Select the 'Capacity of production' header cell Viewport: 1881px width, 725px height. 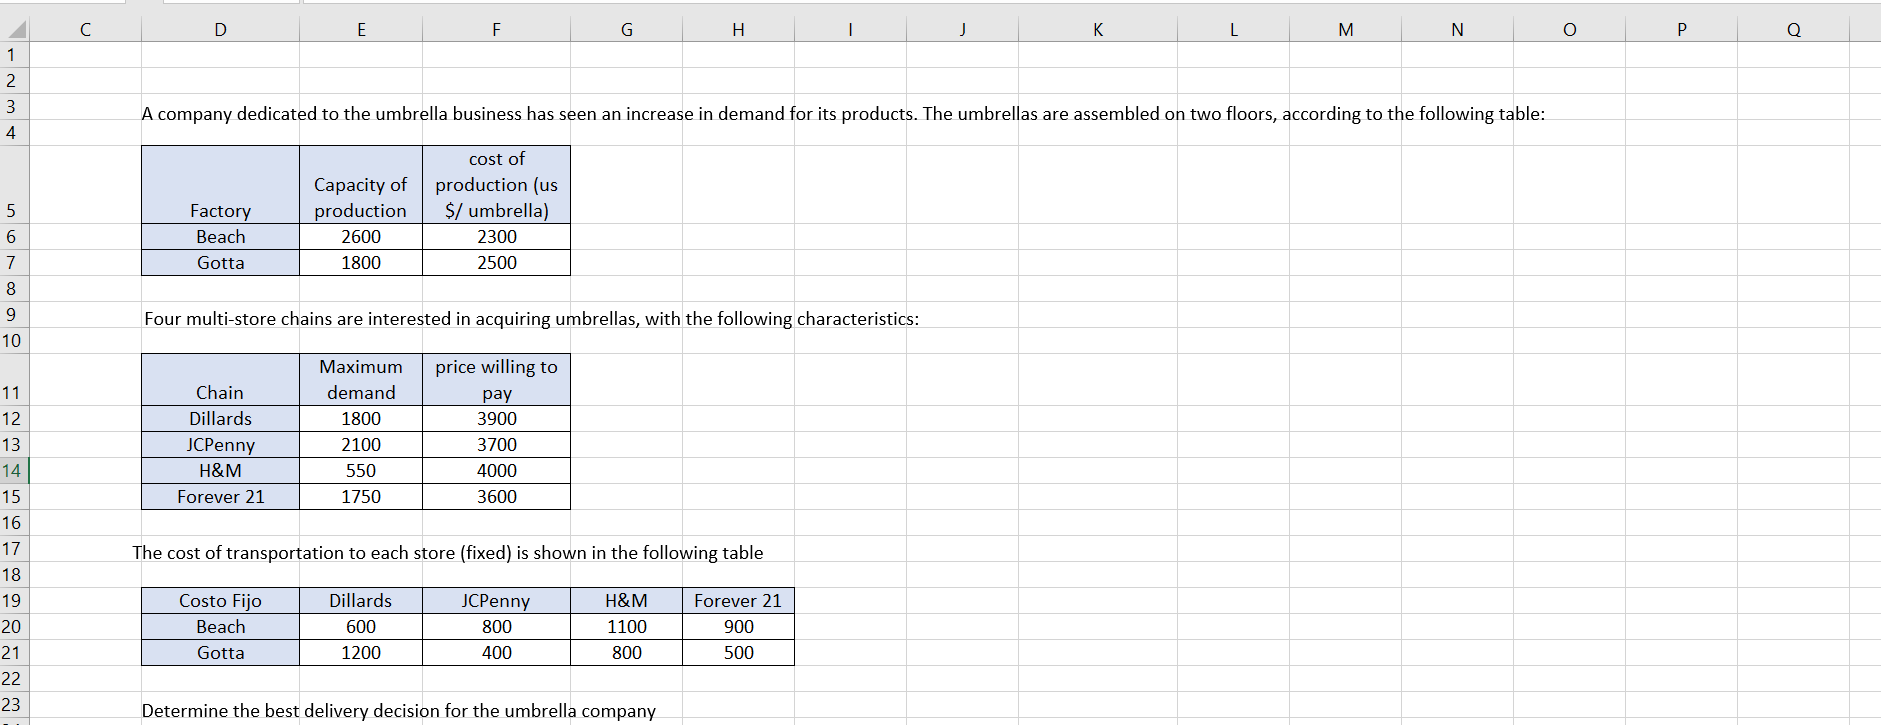[361, 184]
